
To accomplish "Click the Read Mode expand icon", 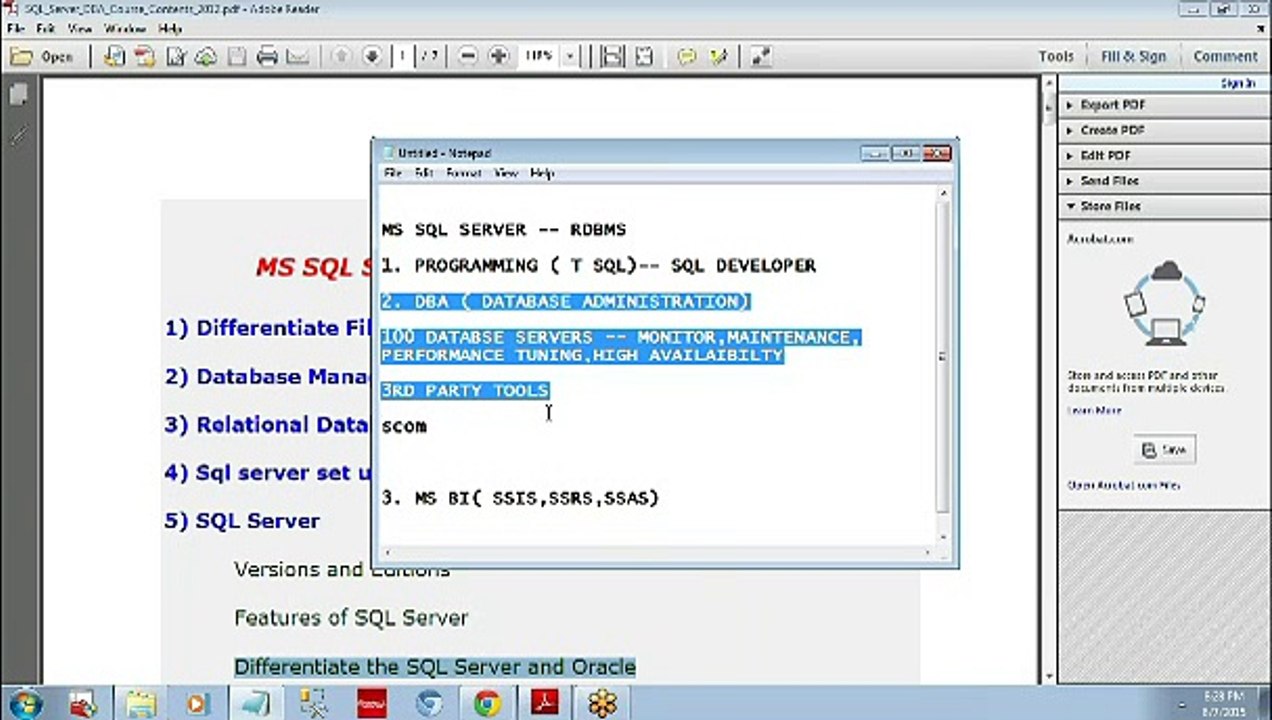I will pyautogui.click(x=760, y=57).
